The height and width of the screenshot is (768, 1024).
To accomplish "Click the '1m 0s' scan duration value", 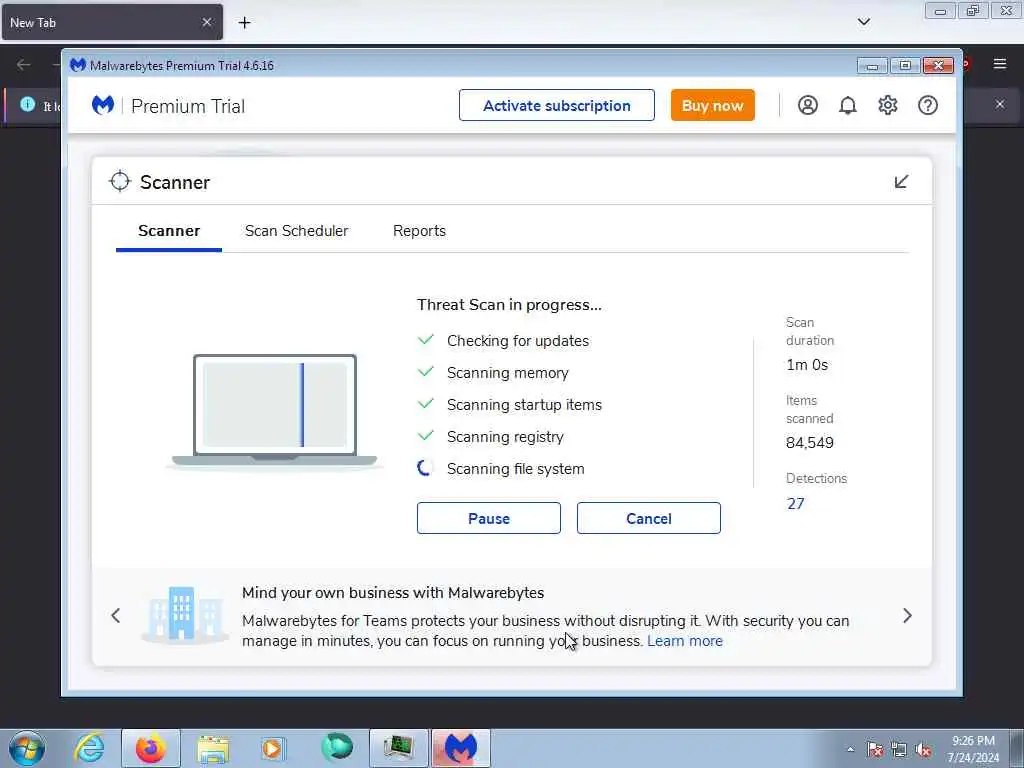I will pyautogui.click(x=807, y=365).
